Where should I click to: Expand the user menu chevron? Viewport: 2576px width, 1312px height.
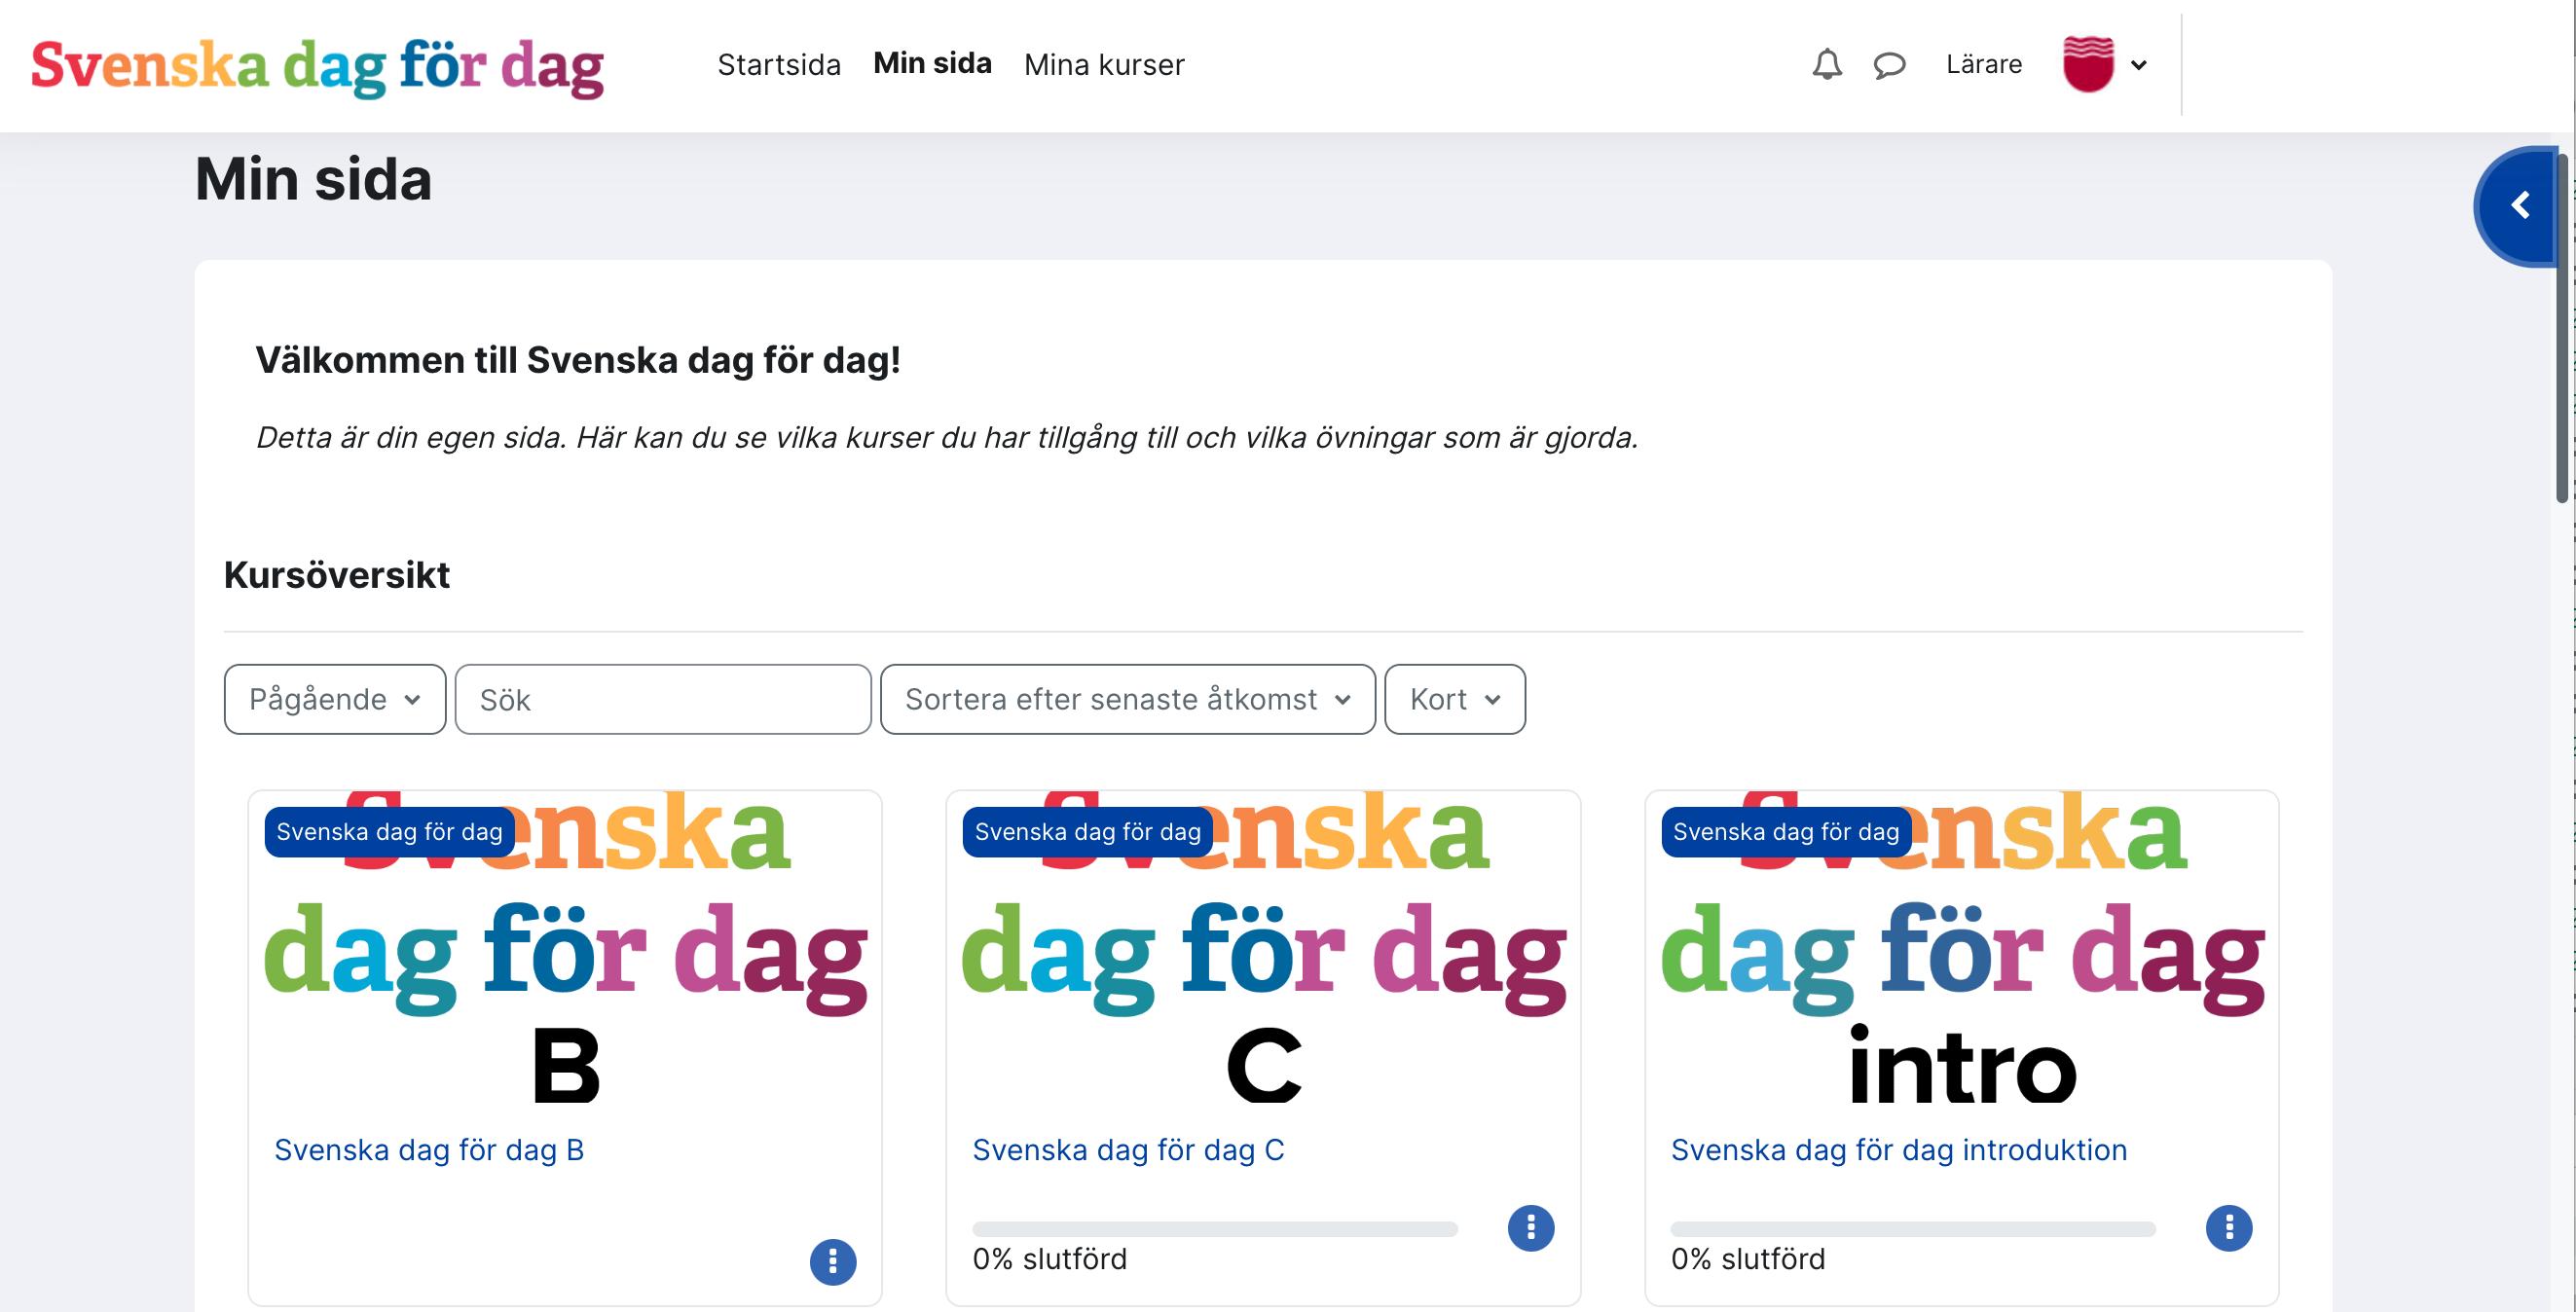tap(2139, 66)
